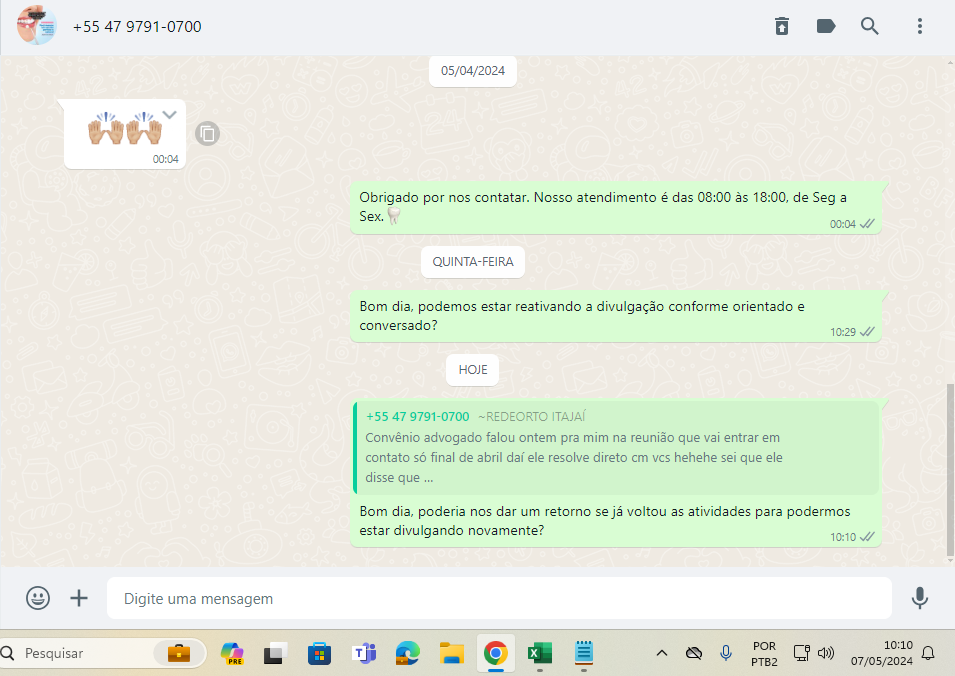Open the emoji picker smiley icon
Screen dimensions: 955x676
[x=38, y=598]
